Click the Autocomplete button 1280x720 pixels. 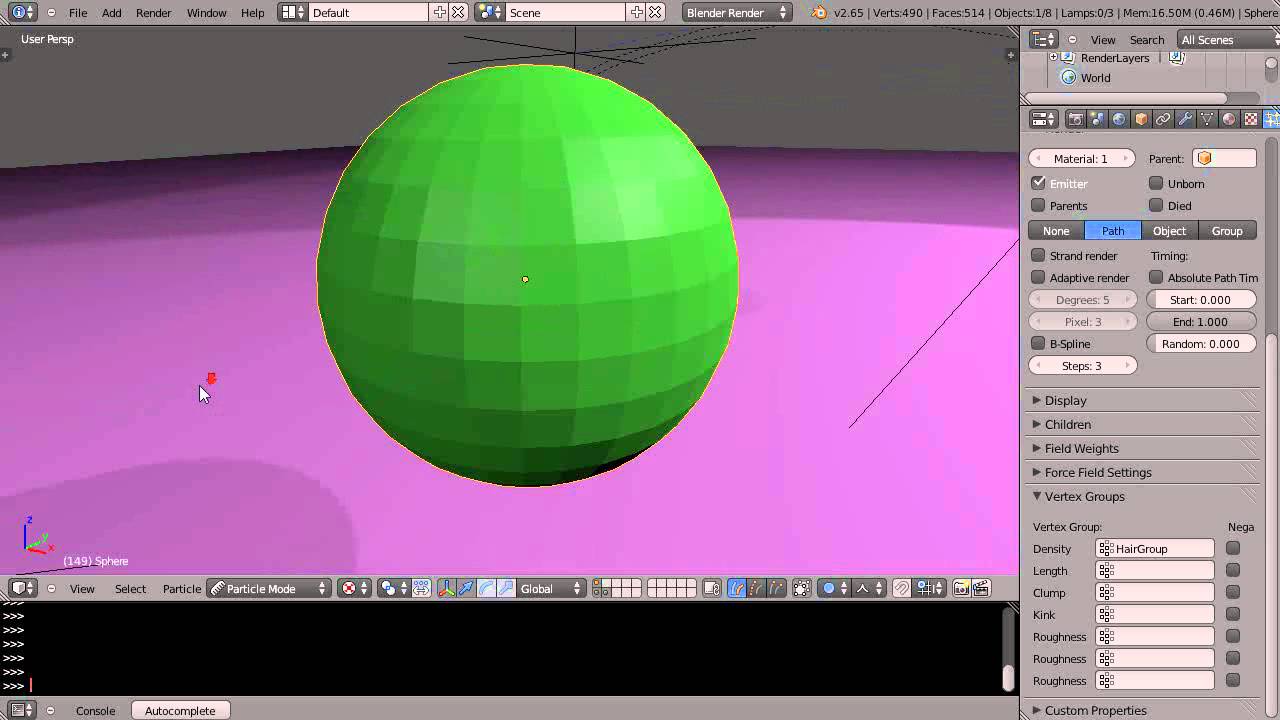180,710
